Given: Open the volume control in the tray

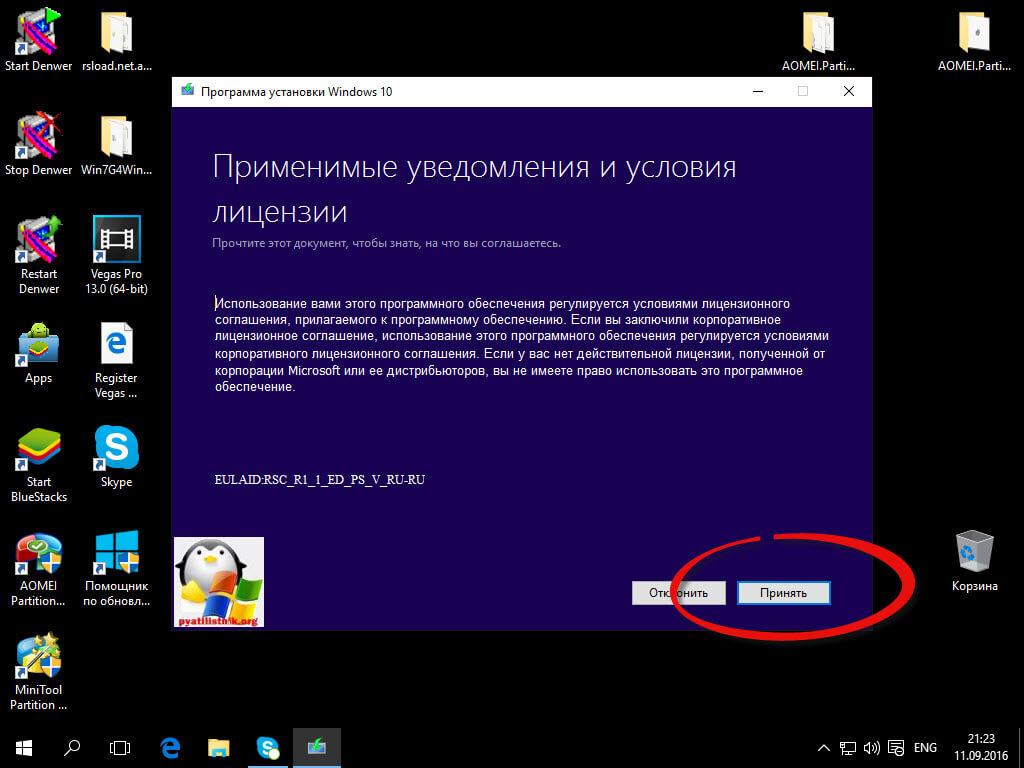Looking at the screenshot, I should 871,748.
